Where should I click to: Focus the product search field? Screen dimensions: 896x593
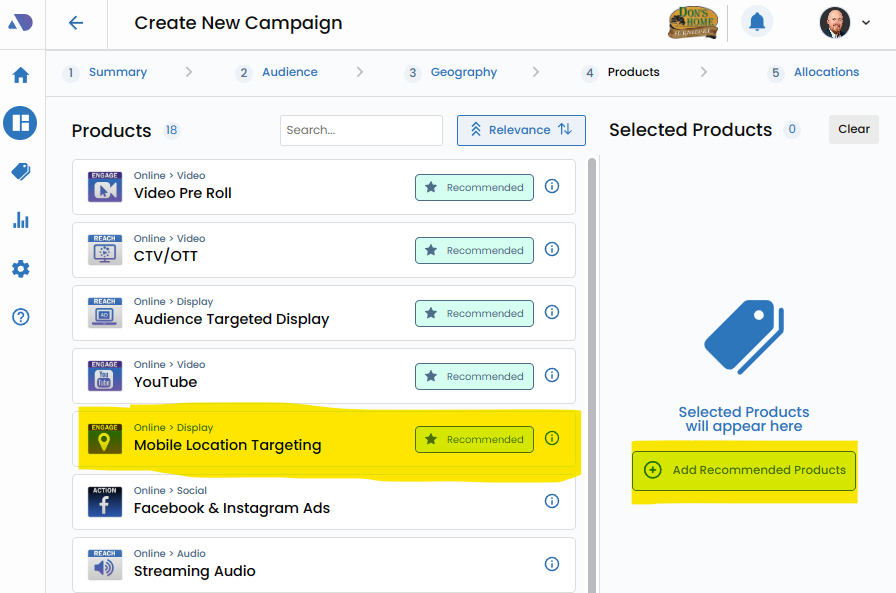(x=361, y=130)
